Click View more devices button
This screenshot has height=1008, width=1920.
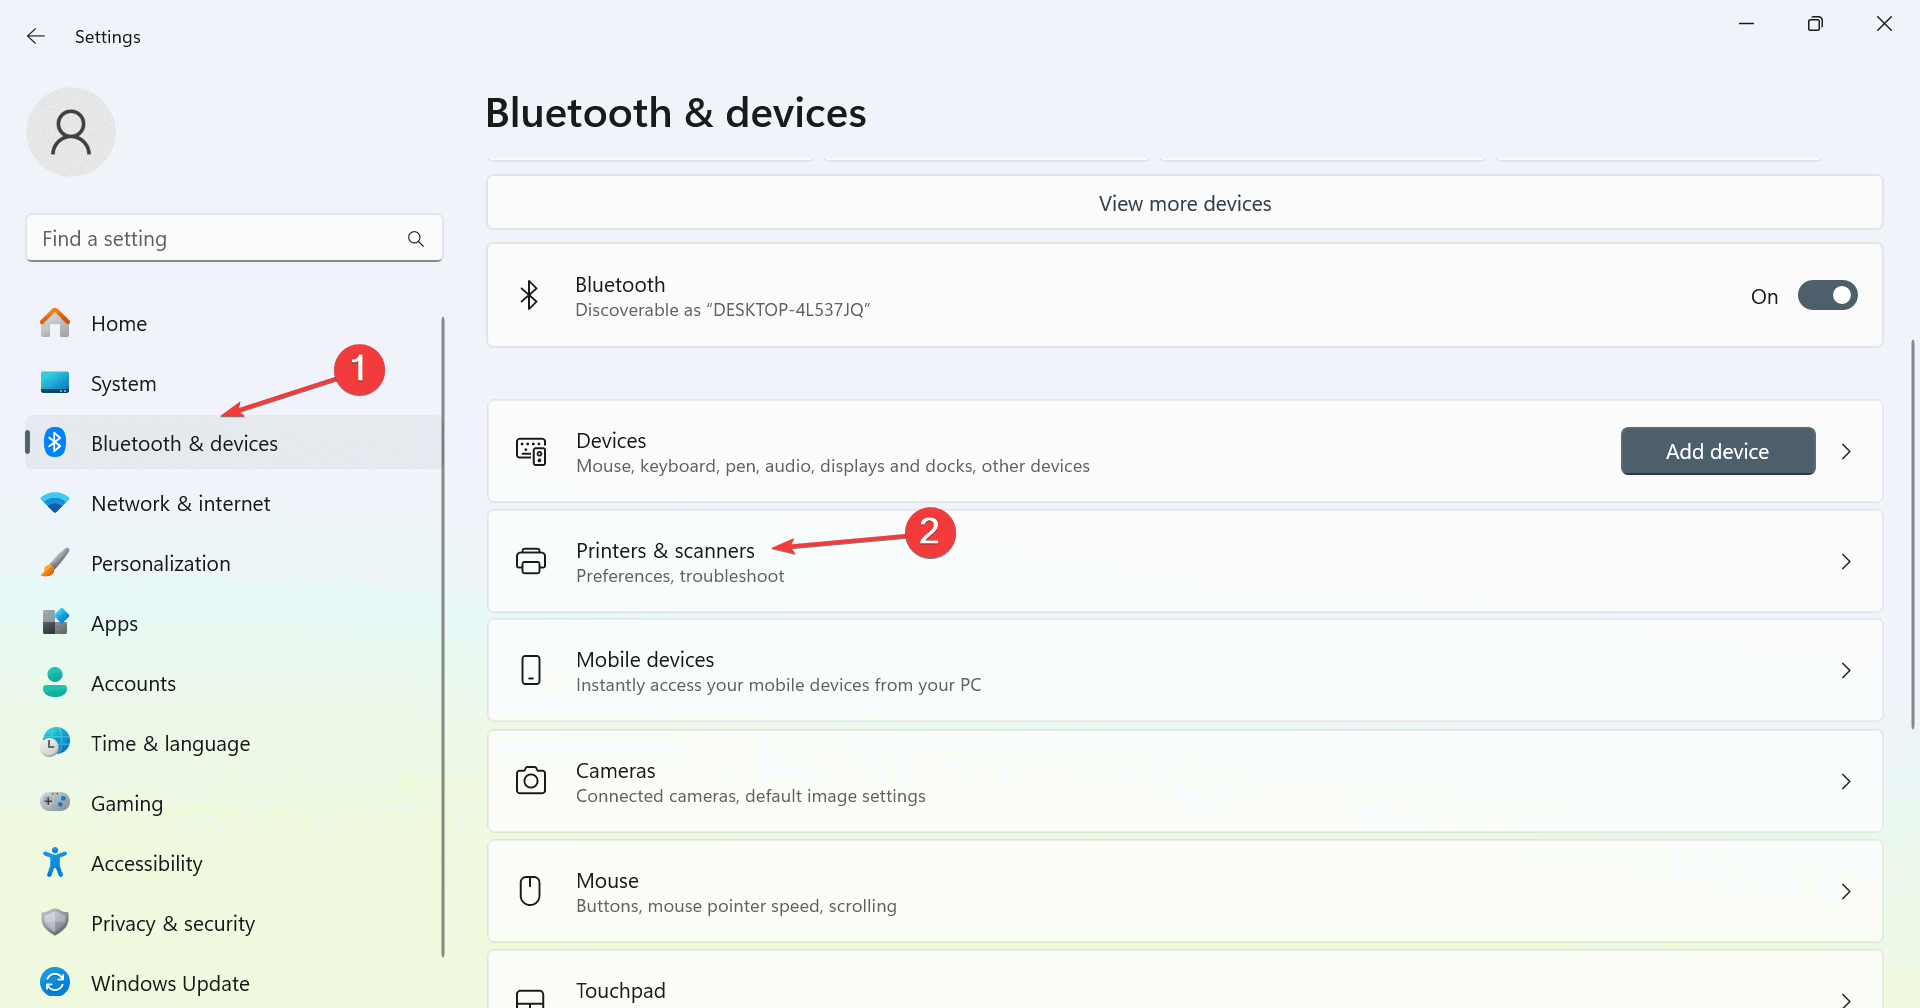1185,203
